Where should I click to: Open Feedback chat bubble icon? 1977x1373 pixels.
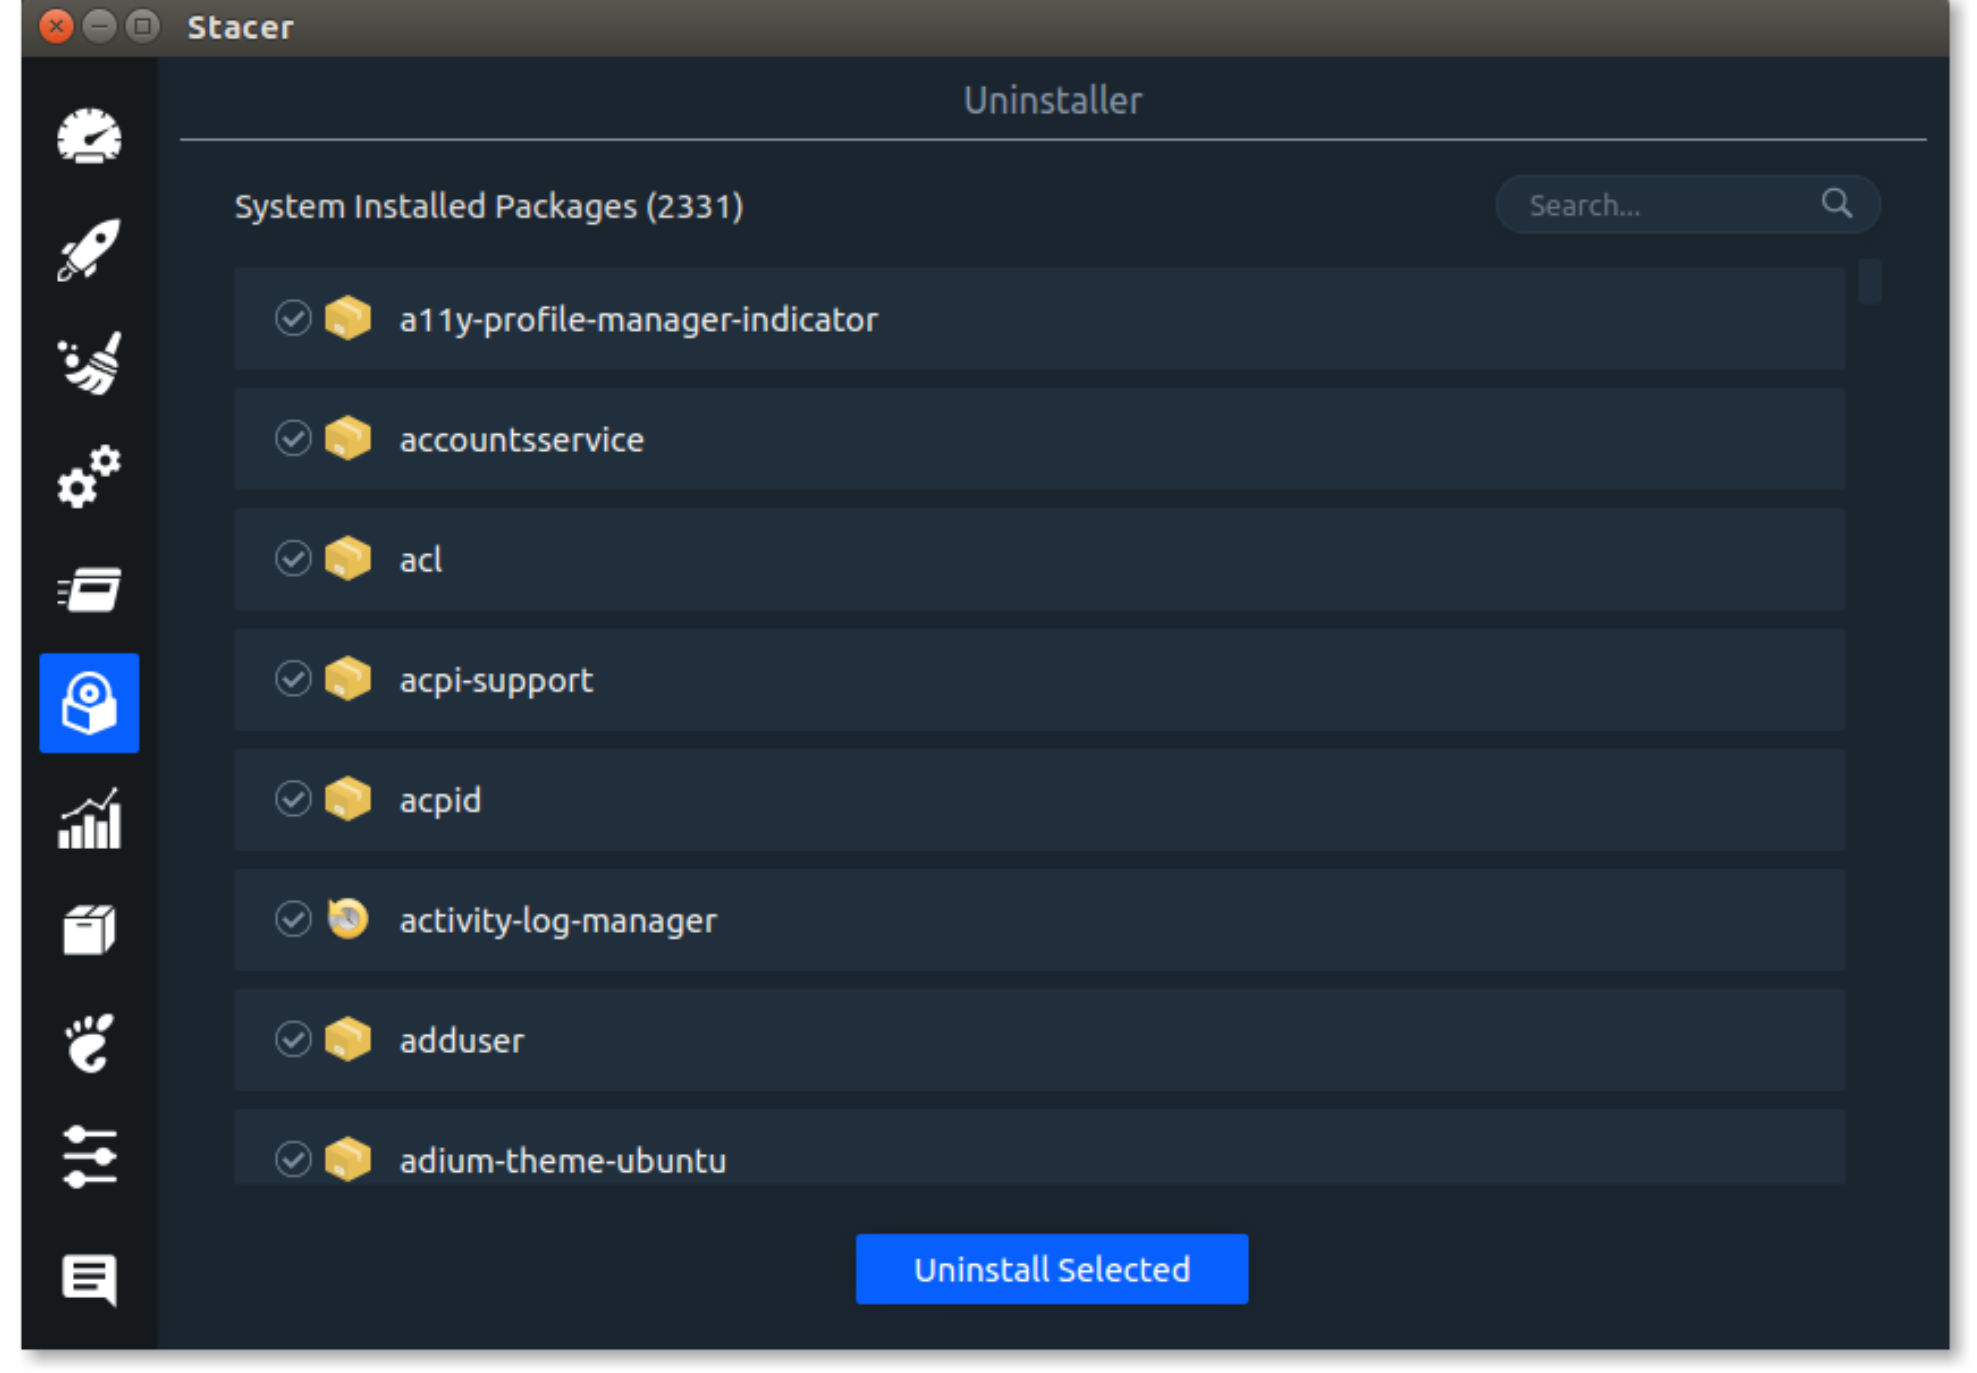(89, 1280)
